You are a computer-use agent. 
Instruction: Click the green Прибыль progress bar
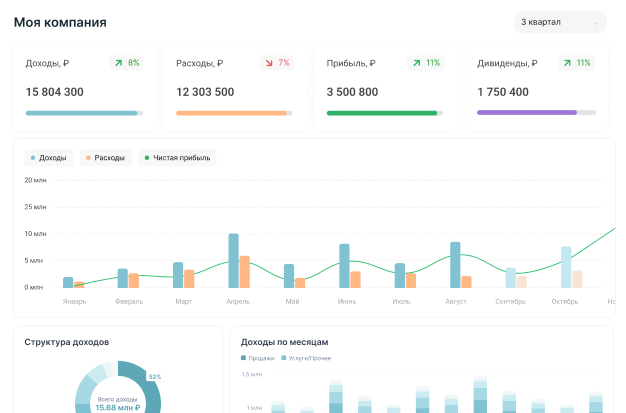coord(385,113)
